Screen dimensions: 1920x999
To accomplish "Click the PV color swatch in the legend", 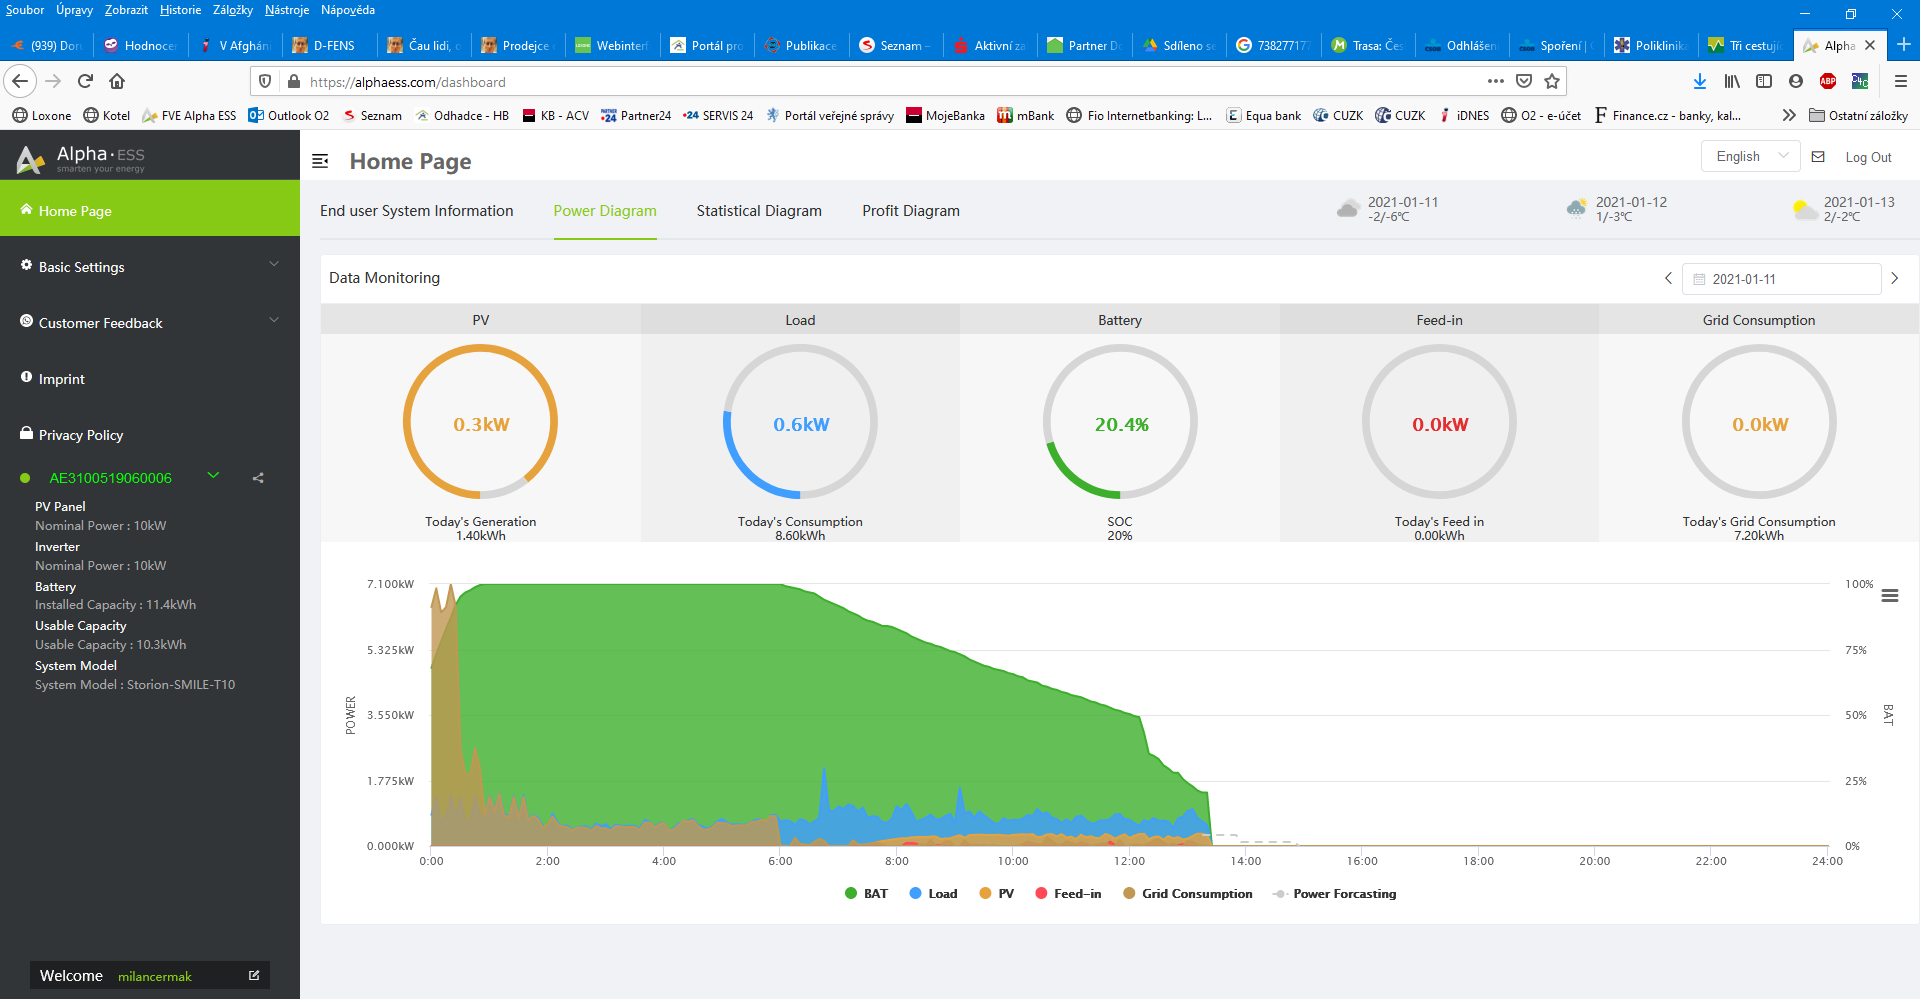I will pyautogui.click(x=985, y=894).
